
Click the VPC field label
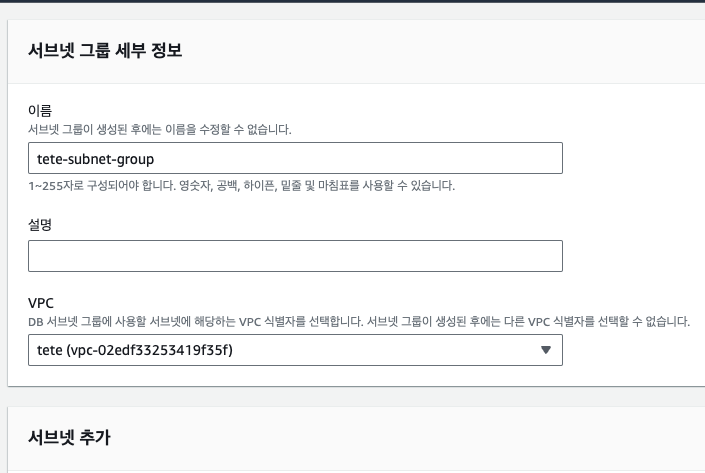(x=40, y=303)
